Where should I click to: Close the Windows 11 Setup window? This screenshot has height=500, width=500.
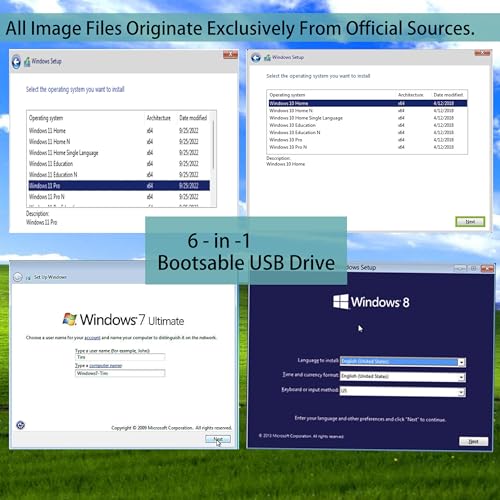tap(230, 54)
